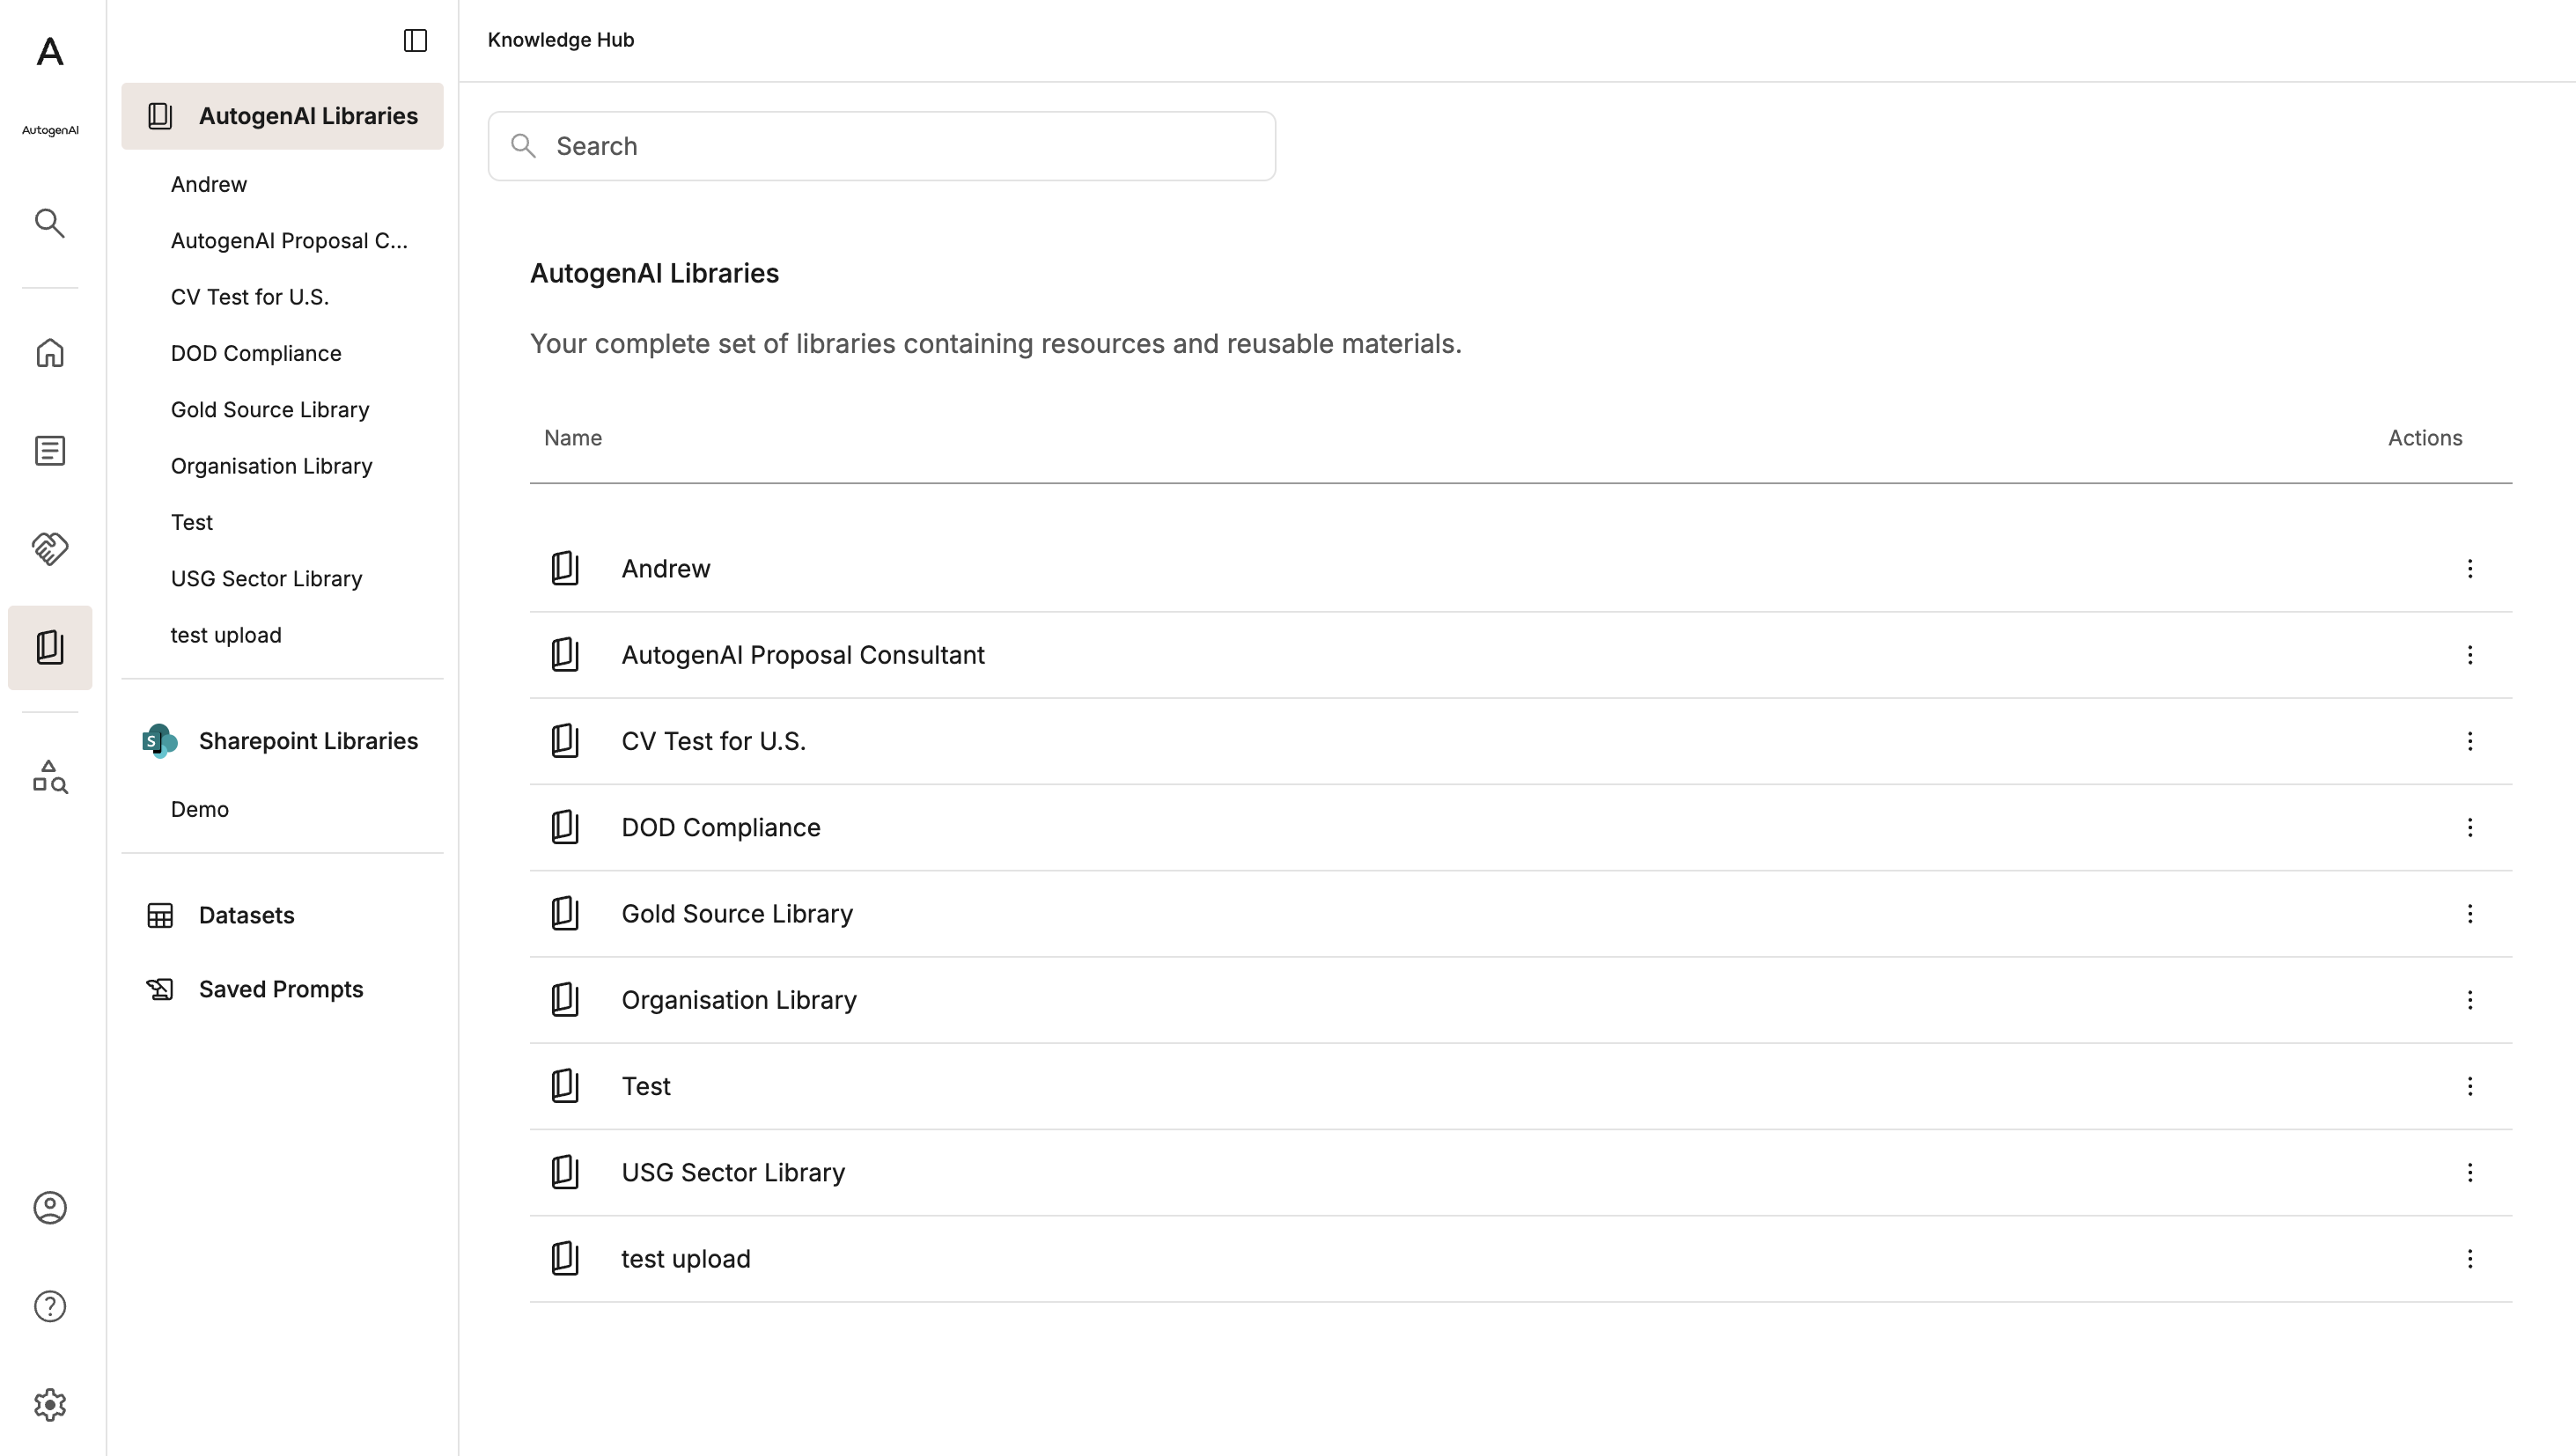
Task: Open actions menu for test upload library
Action: [2470, 1259]
